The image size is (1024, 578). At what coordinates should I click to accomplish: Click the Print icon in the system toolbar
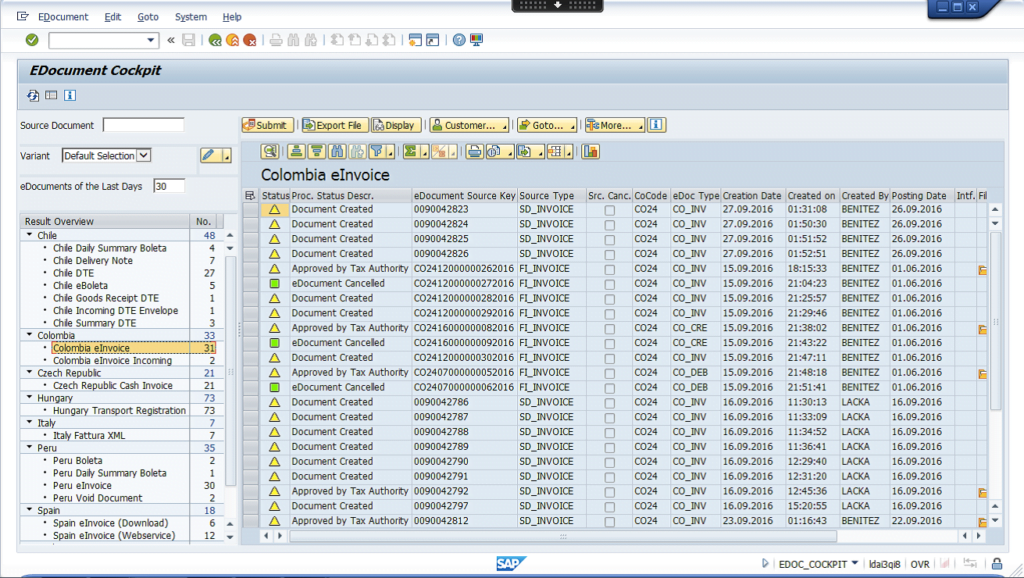pos(276,40)
